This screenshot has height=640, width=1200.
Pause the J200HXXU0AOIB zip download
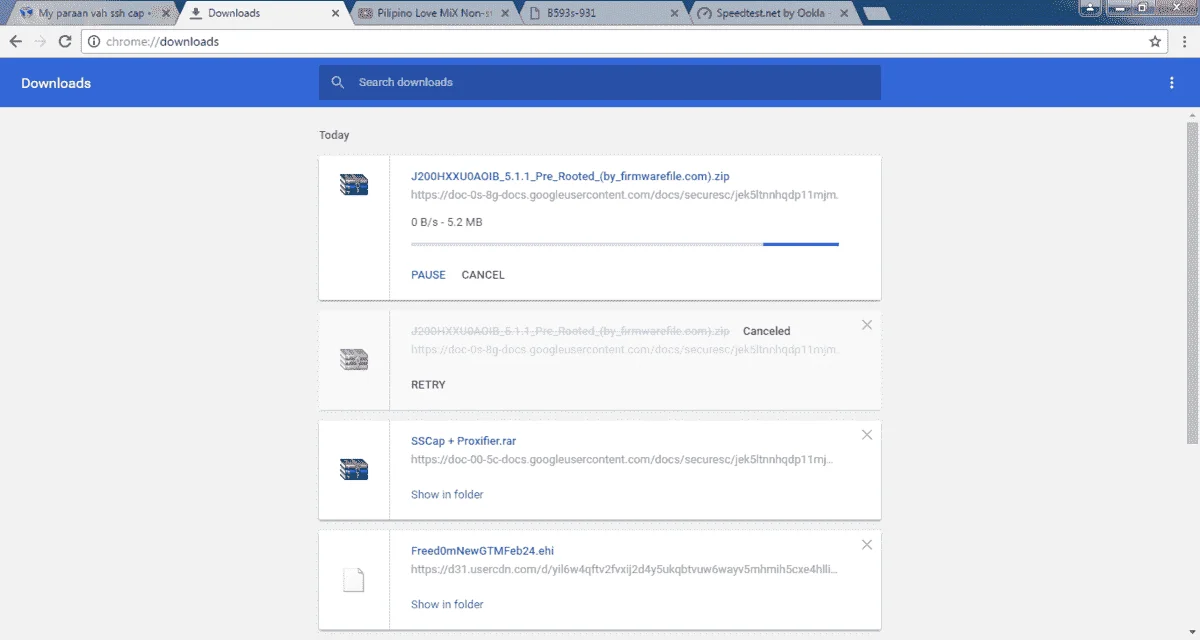[428, 275]
